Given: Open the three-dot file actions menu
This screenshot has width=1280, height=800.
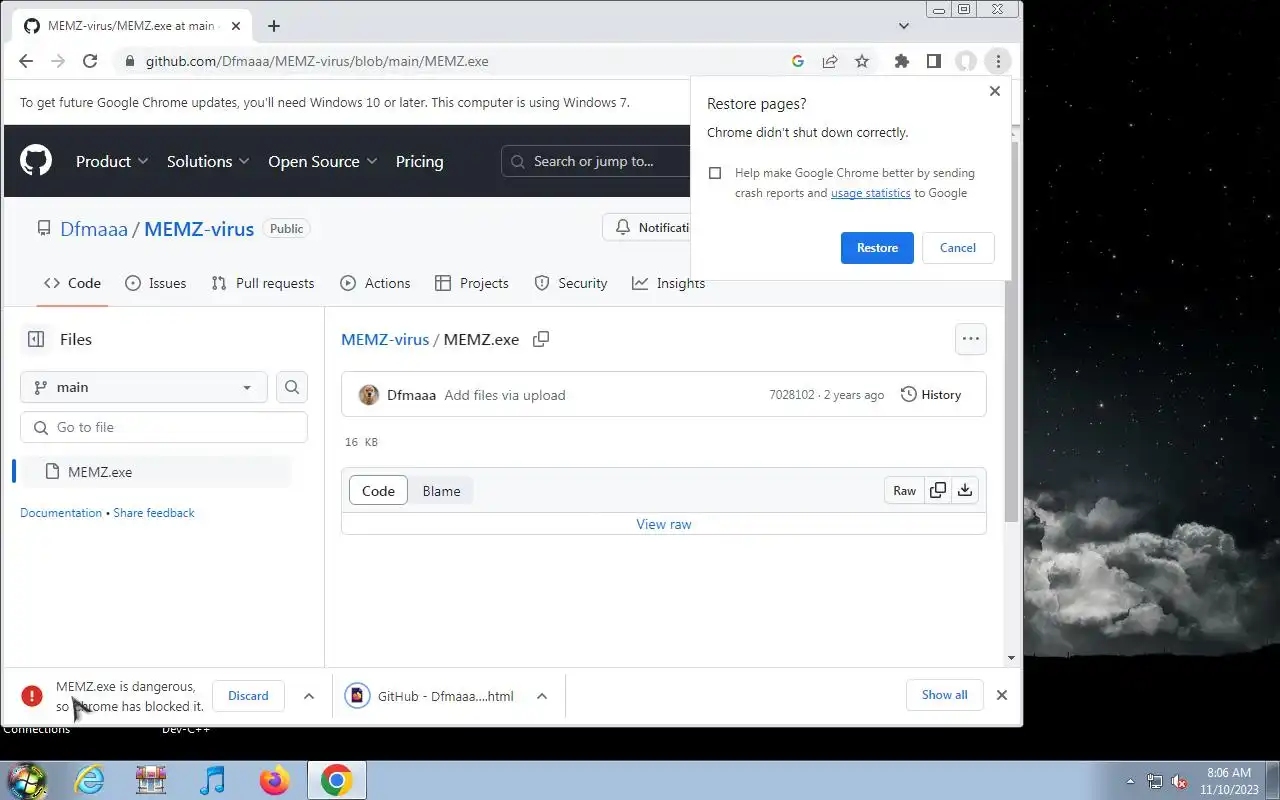Looking at the screenshot, I should click(971, 339).
